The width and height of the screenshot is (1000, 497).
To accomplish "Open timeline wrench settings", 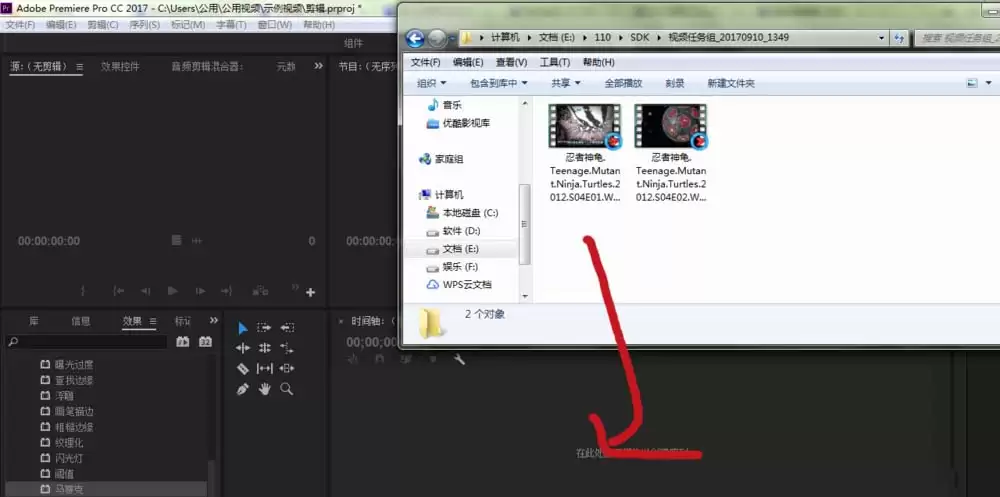I will pyautogui.click(x=459, y=359).
